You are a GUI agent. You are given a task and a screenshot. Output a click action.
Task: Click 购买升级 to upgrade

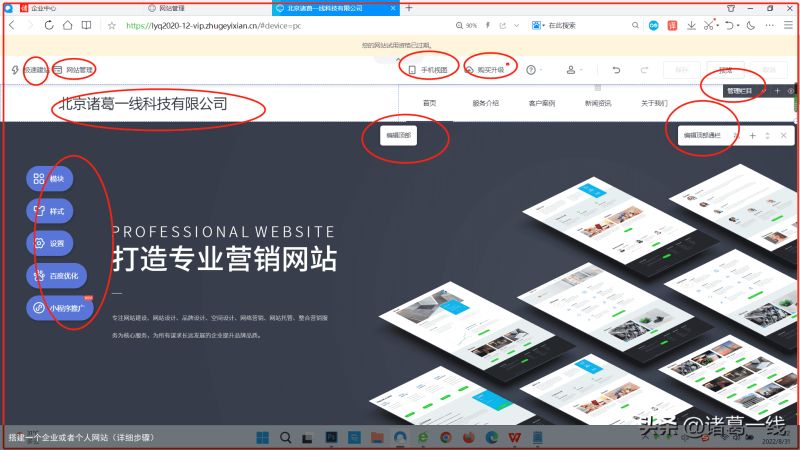point(485,70)
